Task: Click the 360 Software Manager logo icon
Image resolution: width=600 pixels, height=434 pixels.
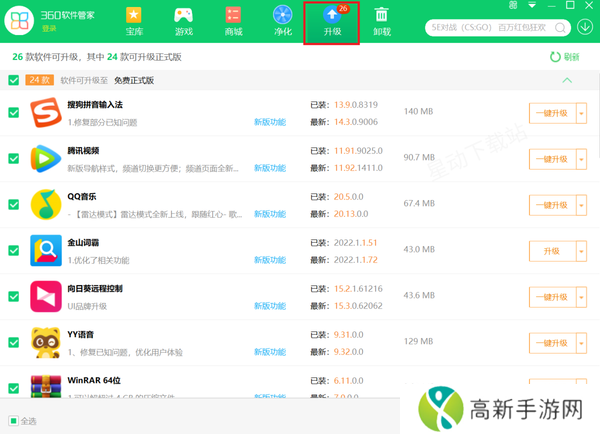Action: pyautogui.click(x=19, y=21)
